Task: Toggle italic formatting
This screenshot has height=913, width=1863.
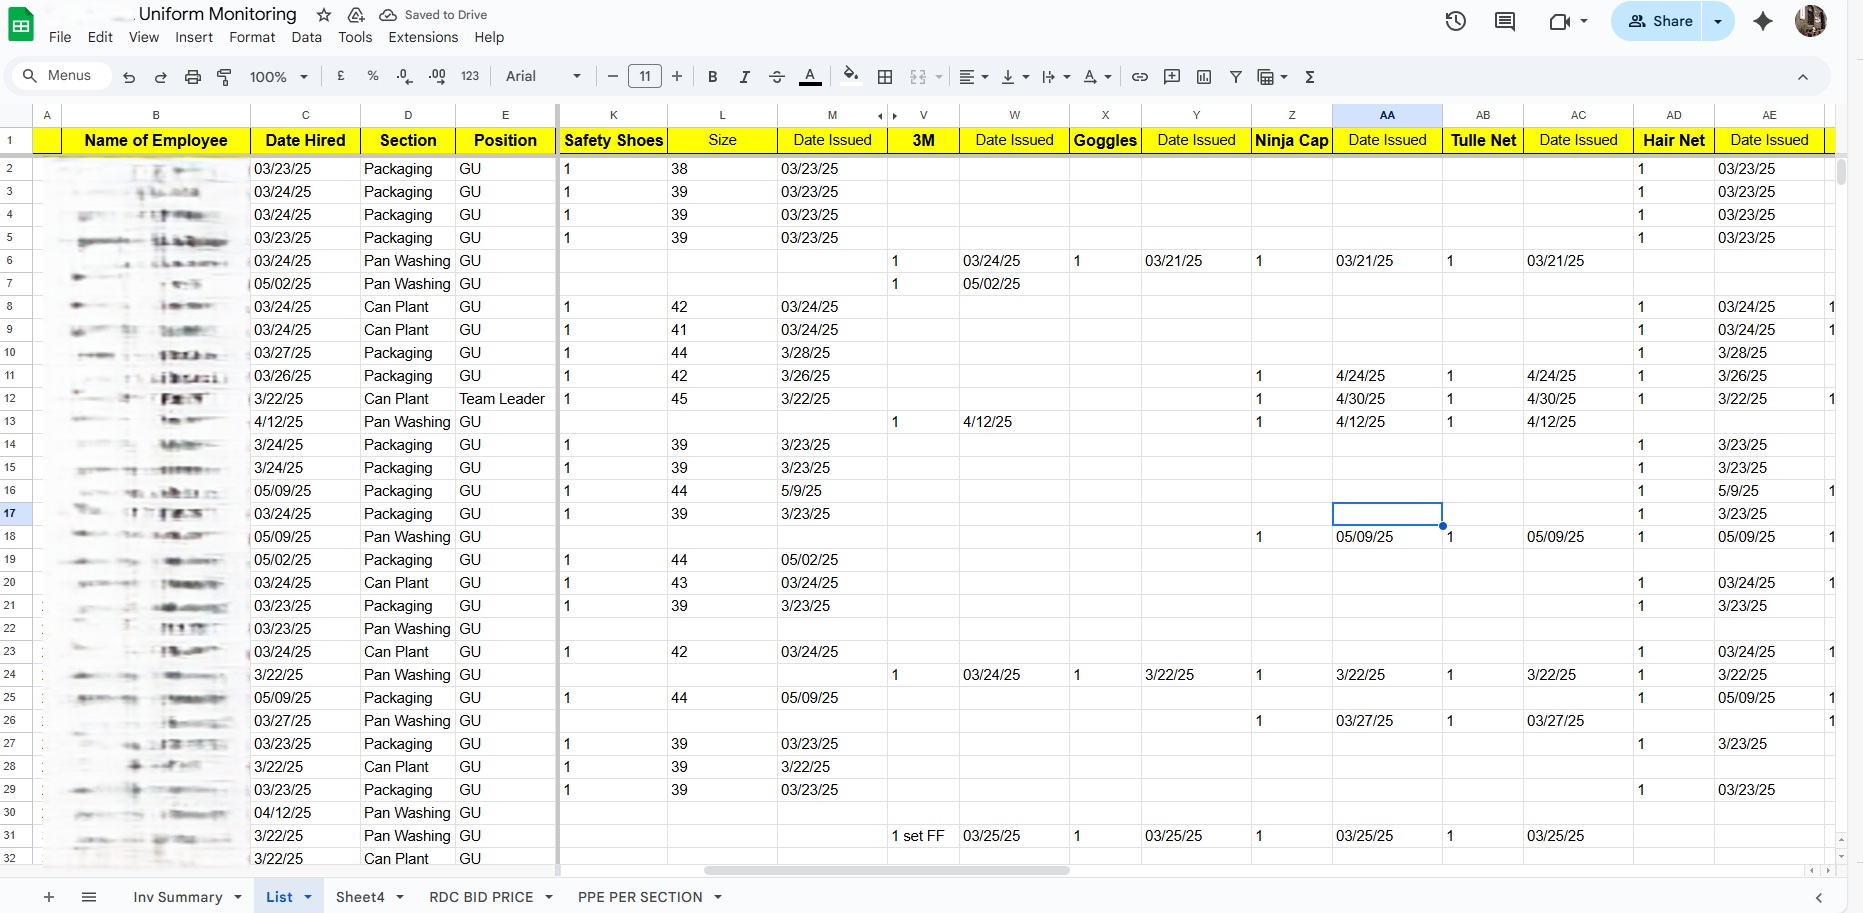Action: tap(744, 77)
